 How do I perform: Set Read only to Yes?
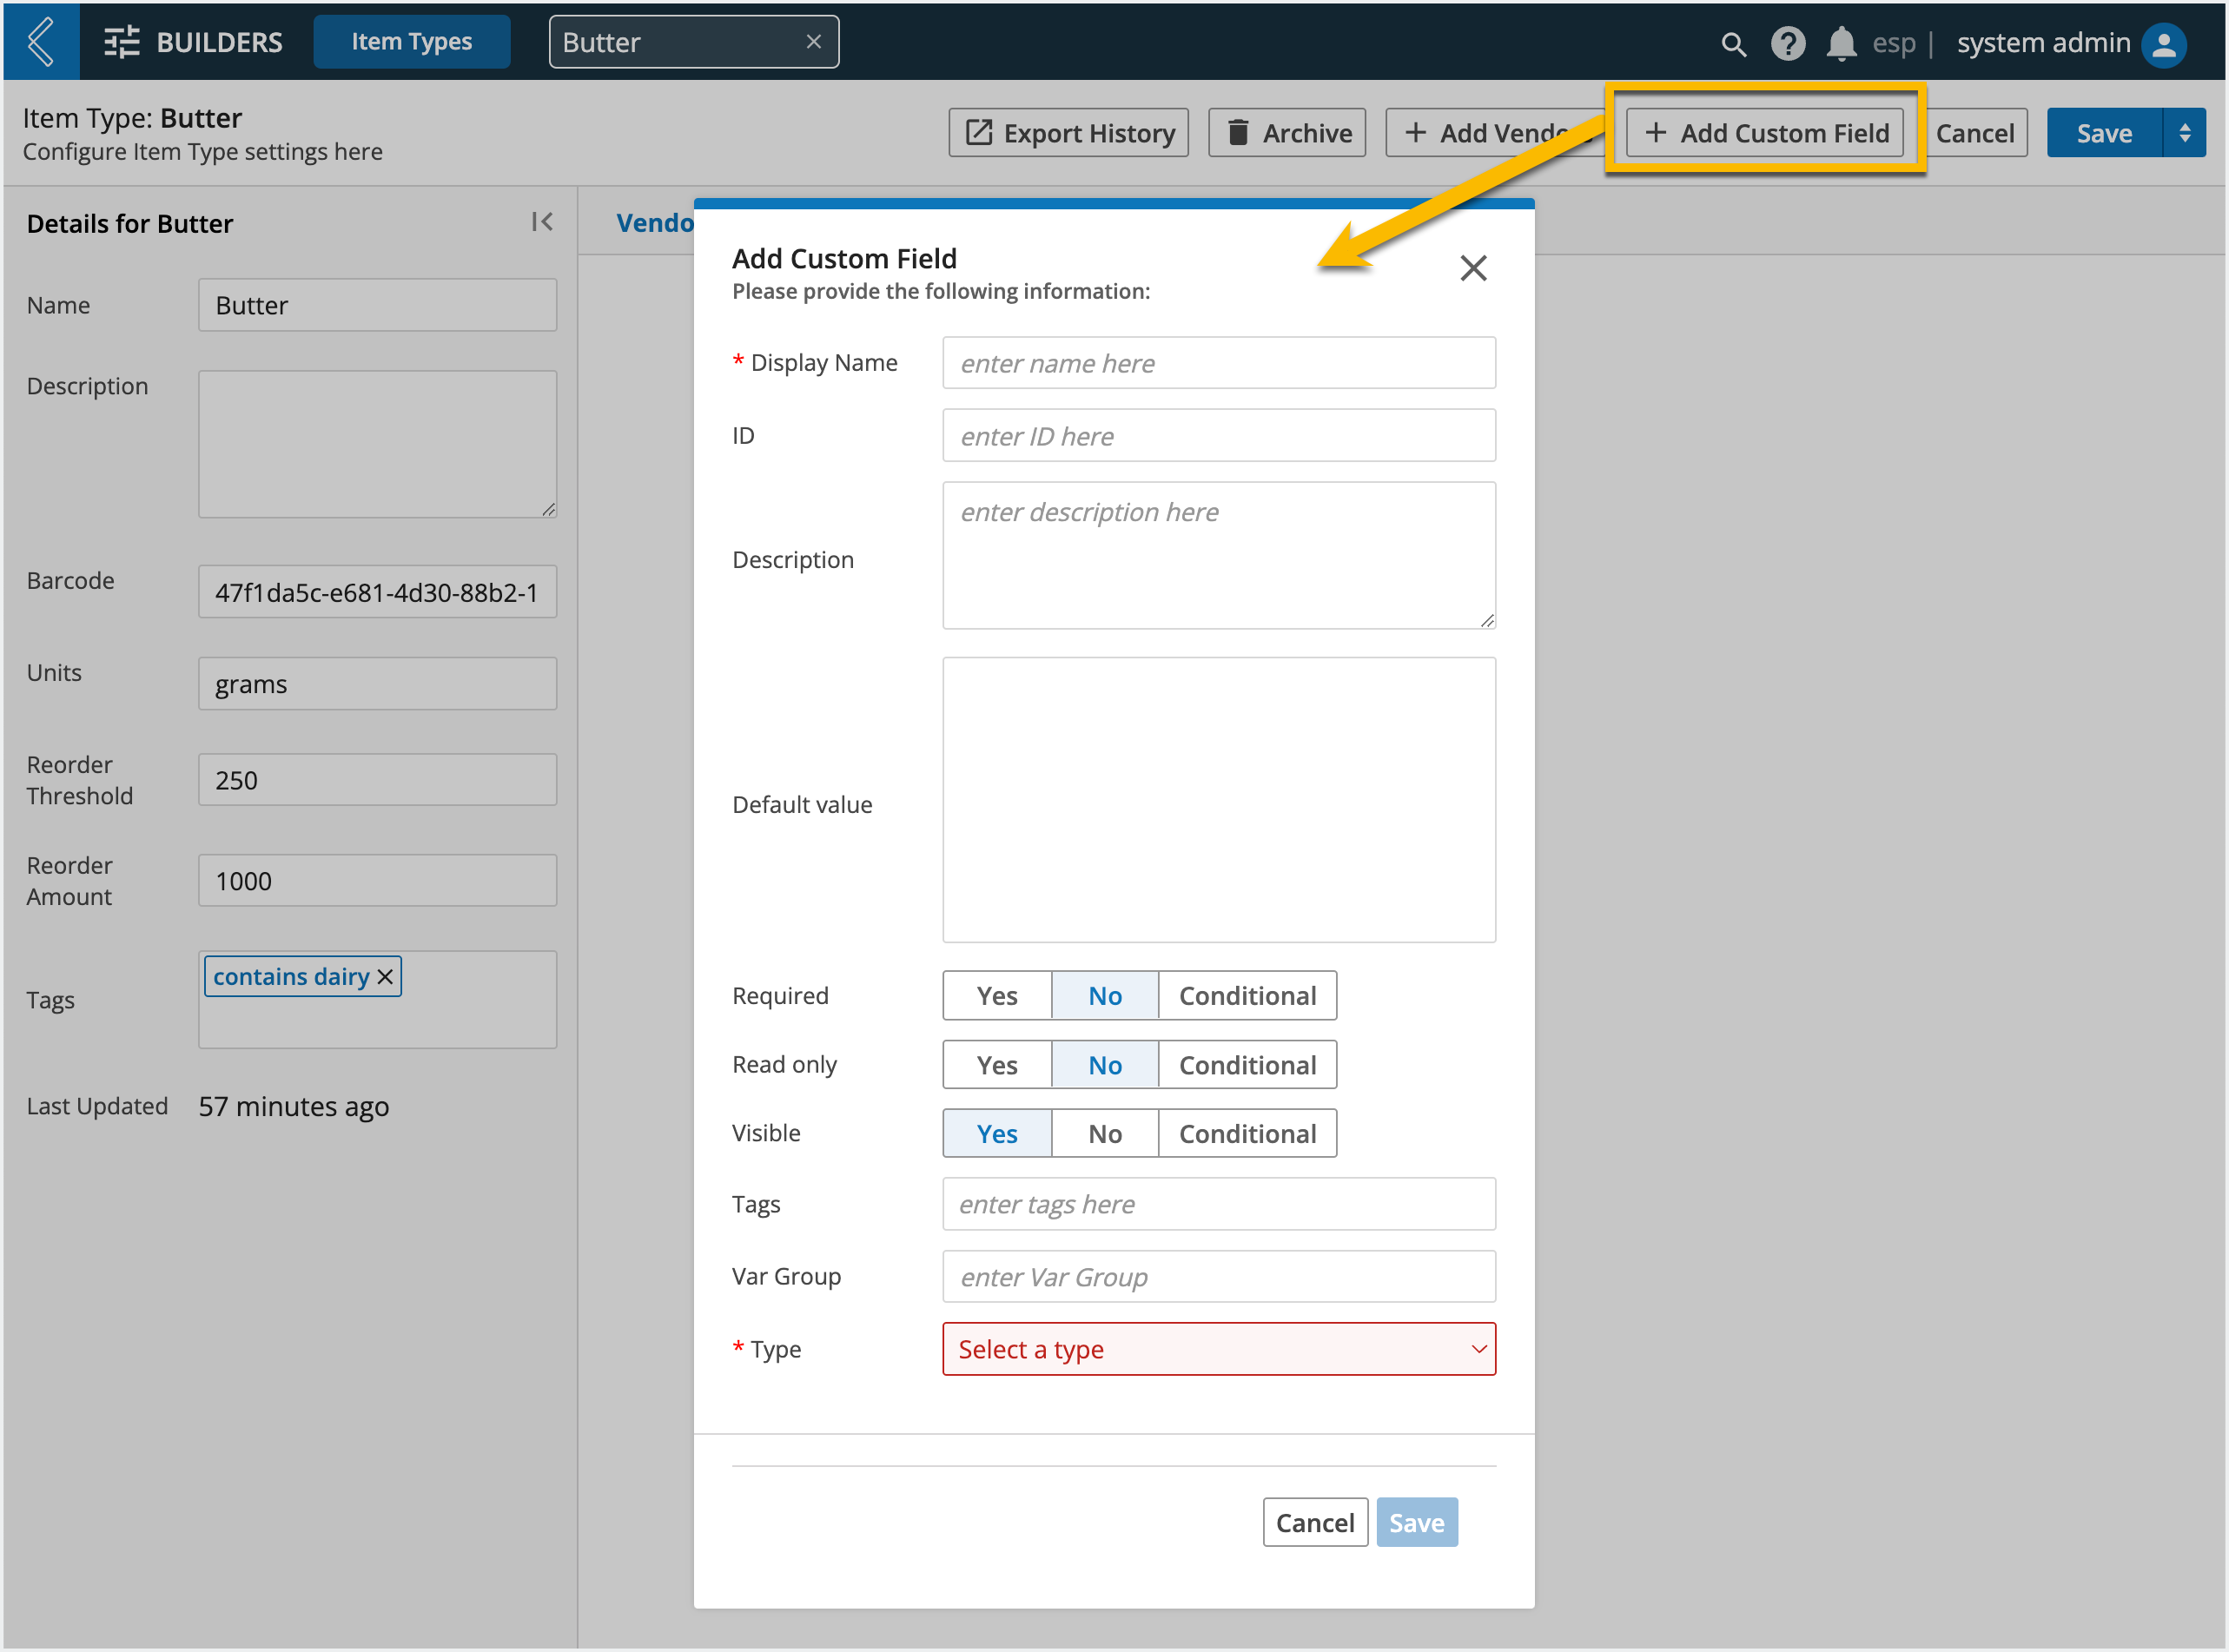tap(997, 1065)
